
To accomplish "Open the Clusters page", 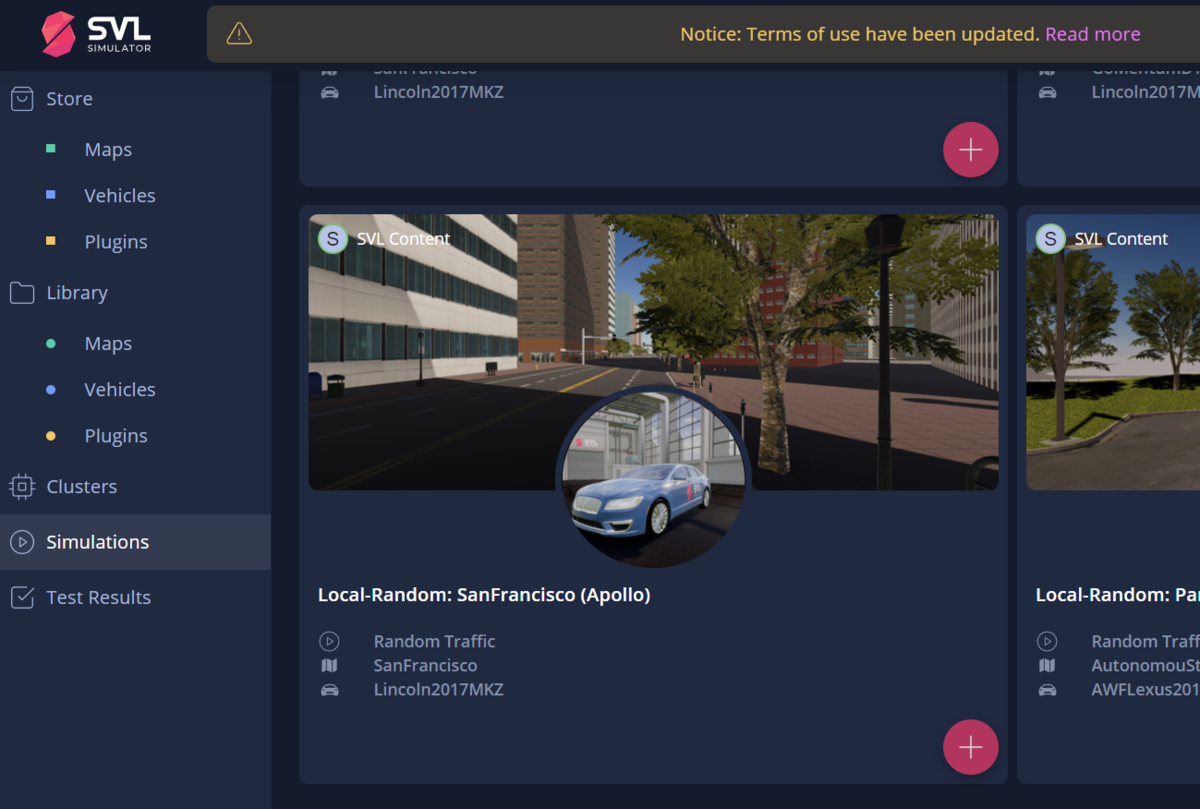I will (82, 486).
